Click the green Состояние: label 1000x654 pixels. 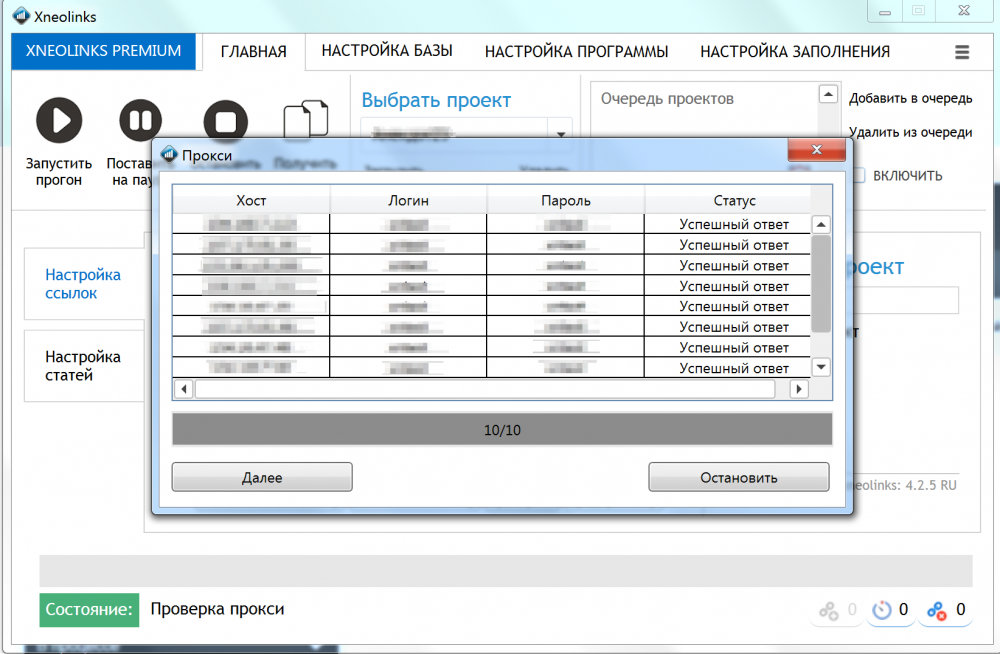pyautogui.click(x=89, y=610)
